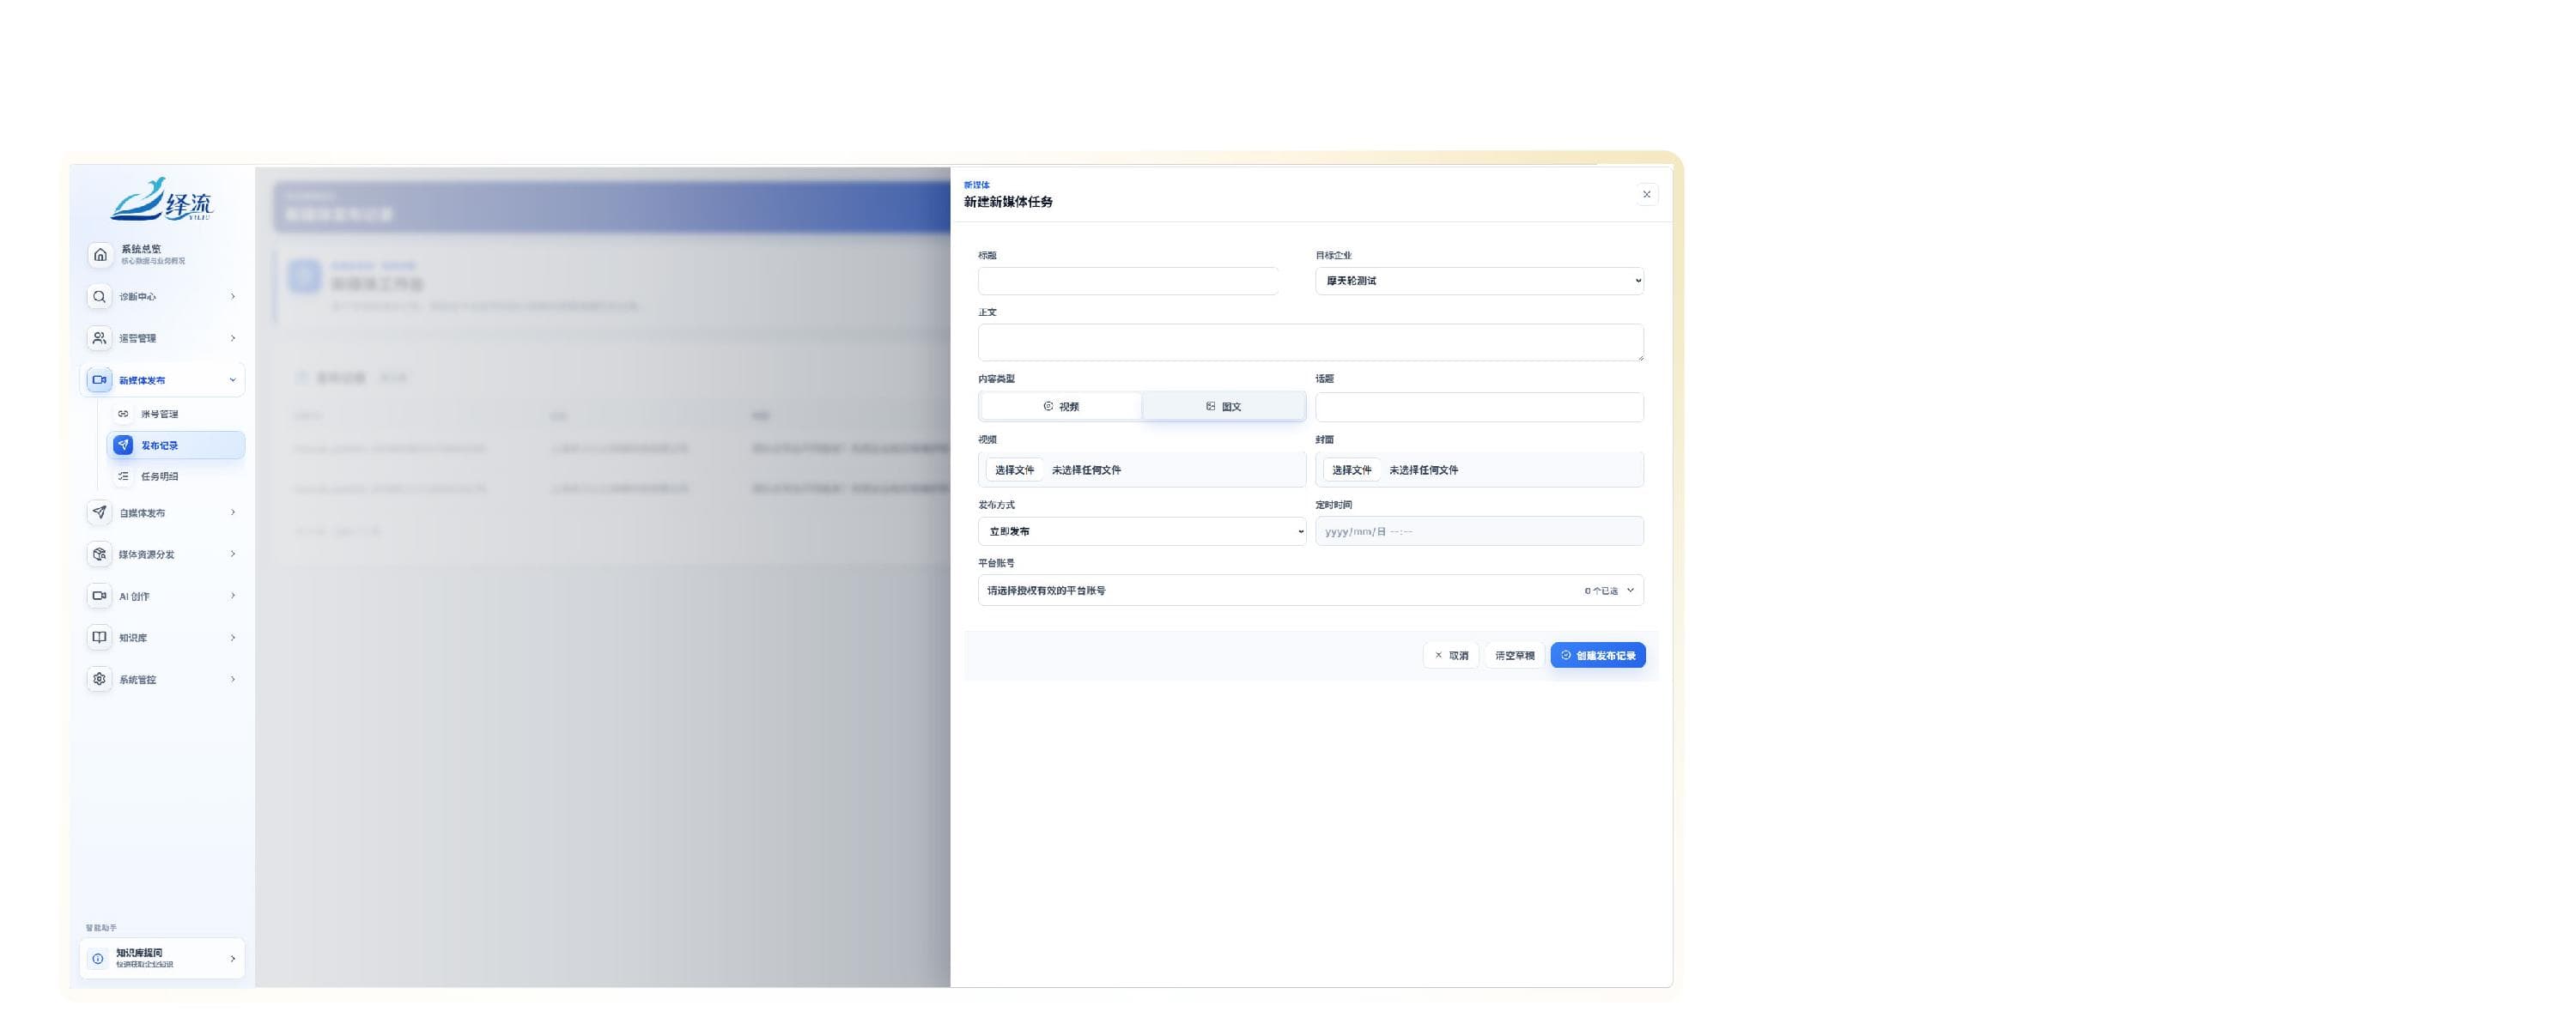The image size is (2576, 1030).
Task: Open 系统总览 via its home icon
Action: [100, 255]
